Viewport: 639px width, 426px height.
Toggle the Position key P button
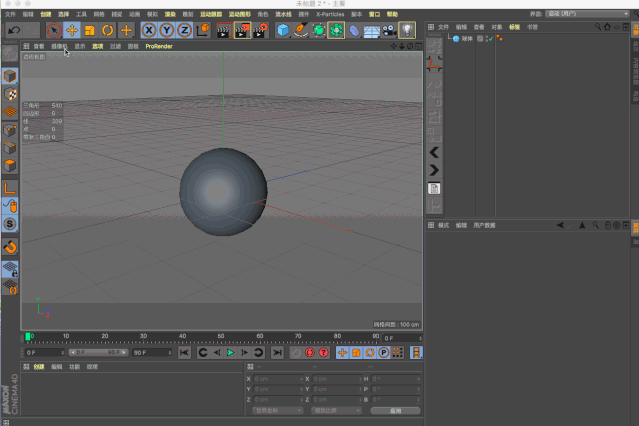(x=383, y=353)
